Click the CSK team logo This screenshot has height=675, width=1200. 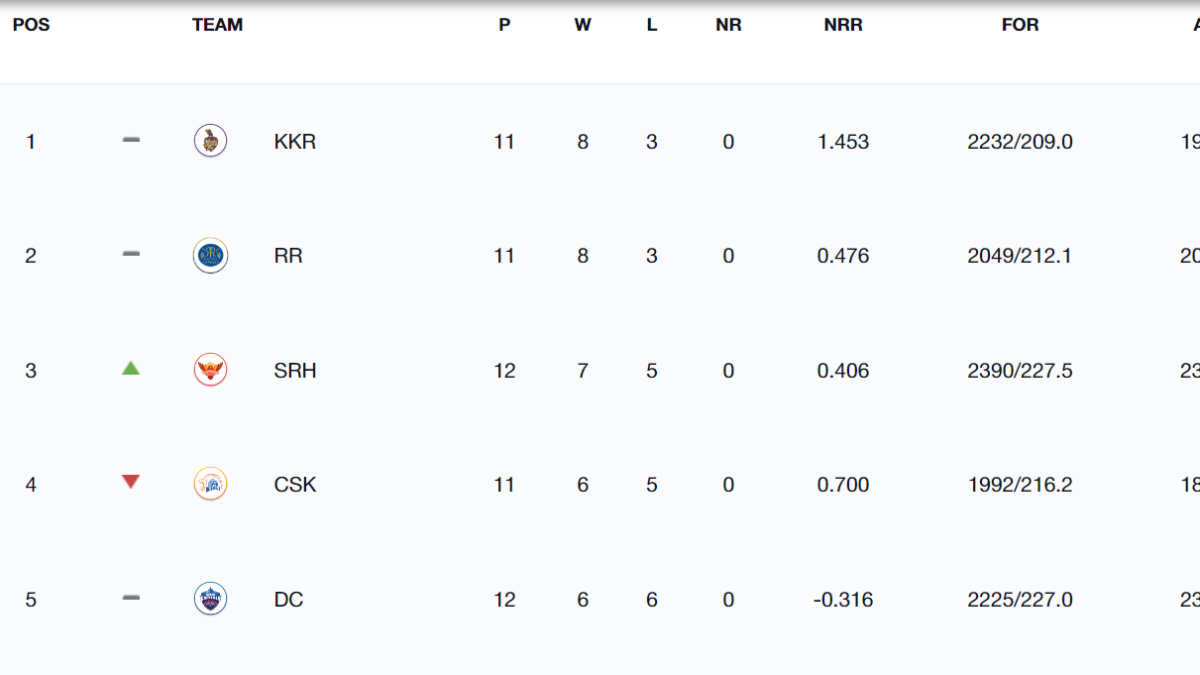tap(210, 484)
